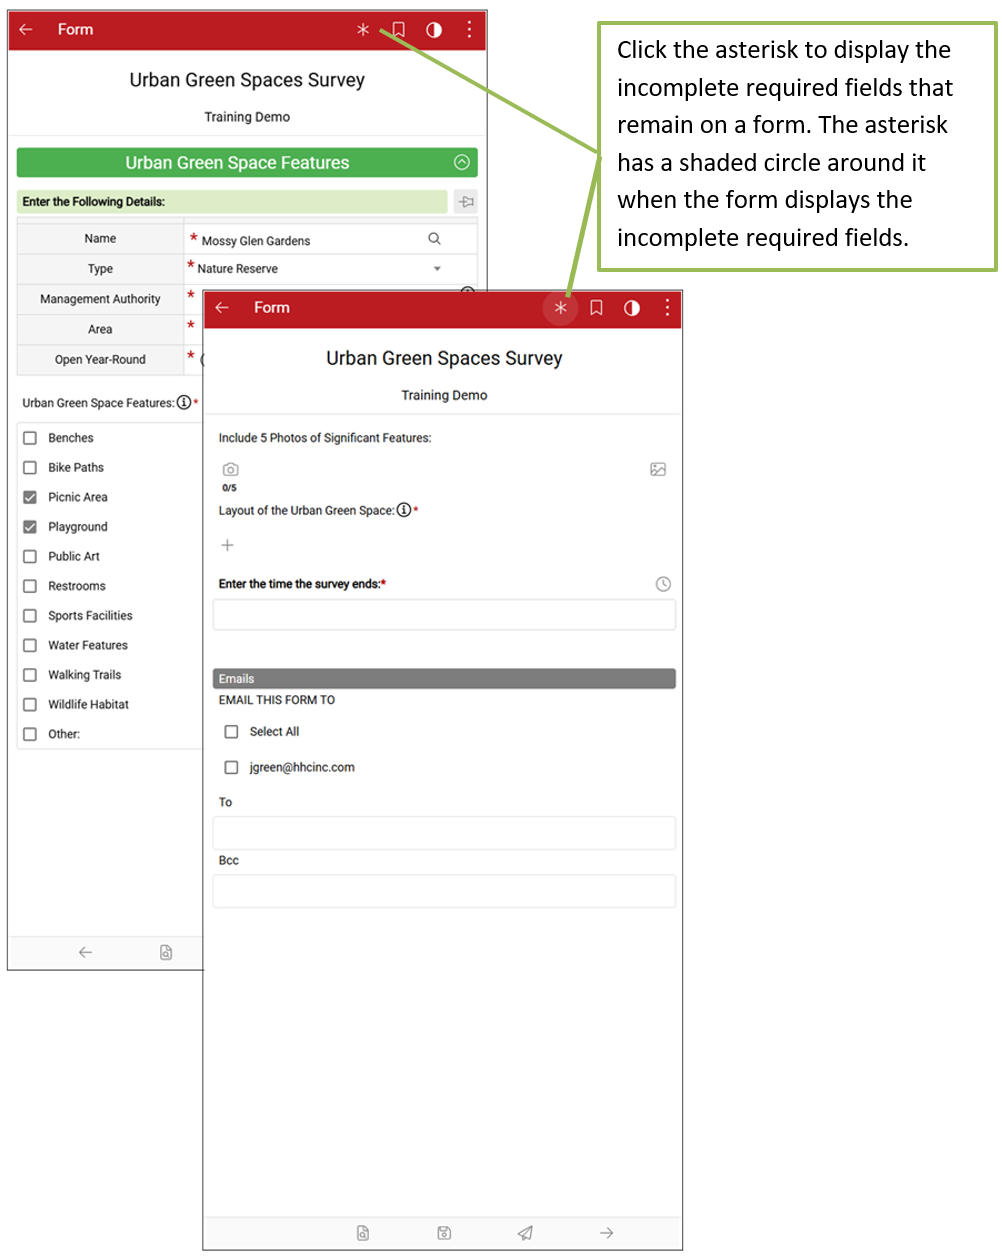Image resolution: width=1002 pixels, height=1257 pixels.
Task: Toggle contrast icon in back Form header
Action: click(434, 30)
